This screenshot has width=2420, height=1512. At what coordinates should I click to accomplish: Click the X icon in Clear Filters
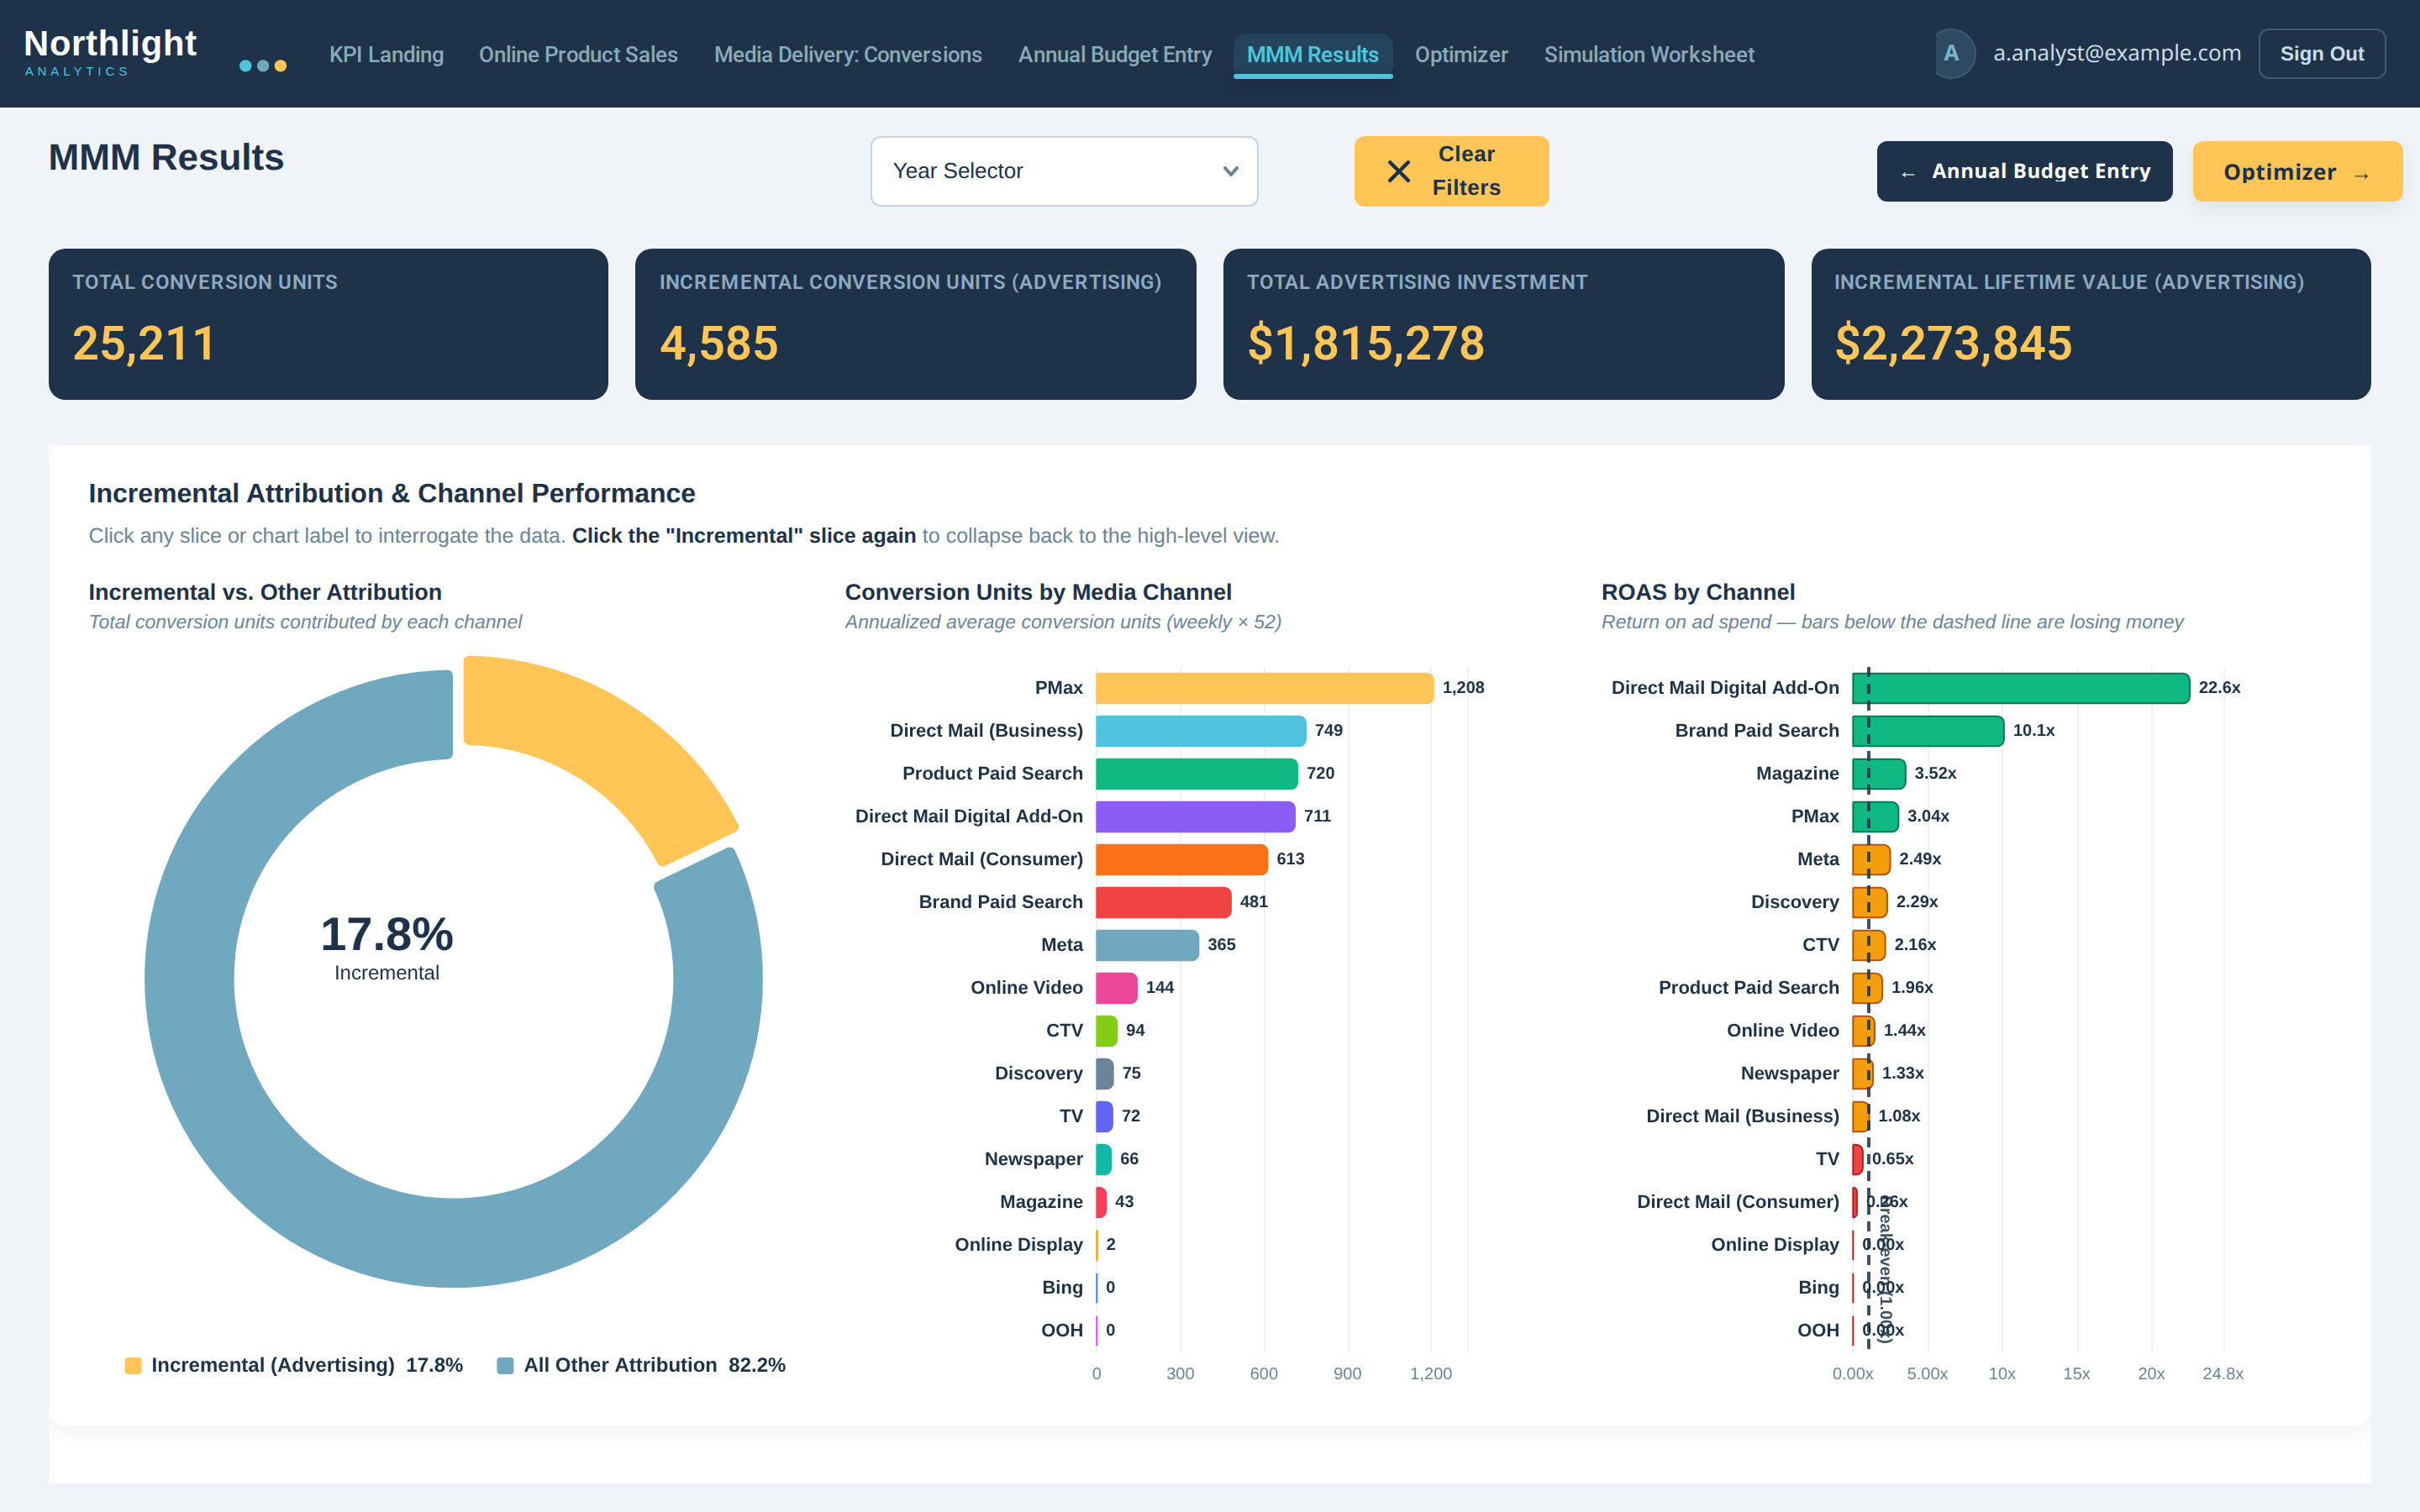[1399, 171]
